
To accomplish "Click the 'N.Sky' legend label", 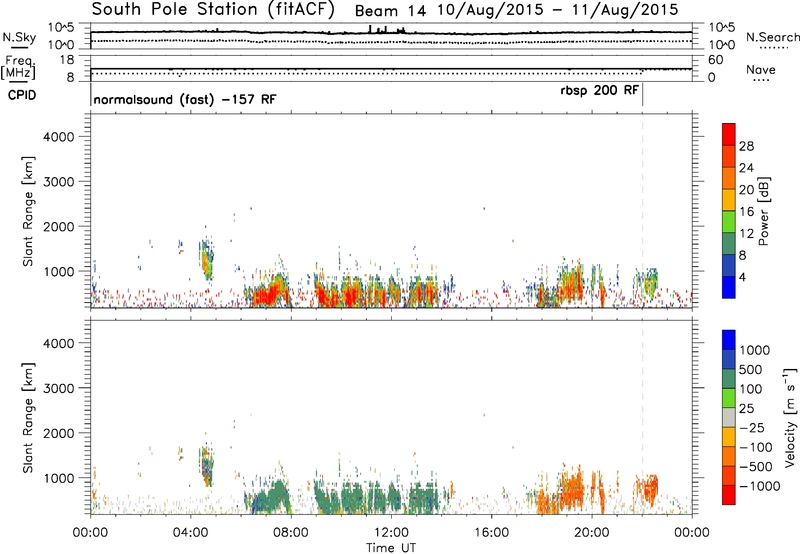I will pos(19,37).
